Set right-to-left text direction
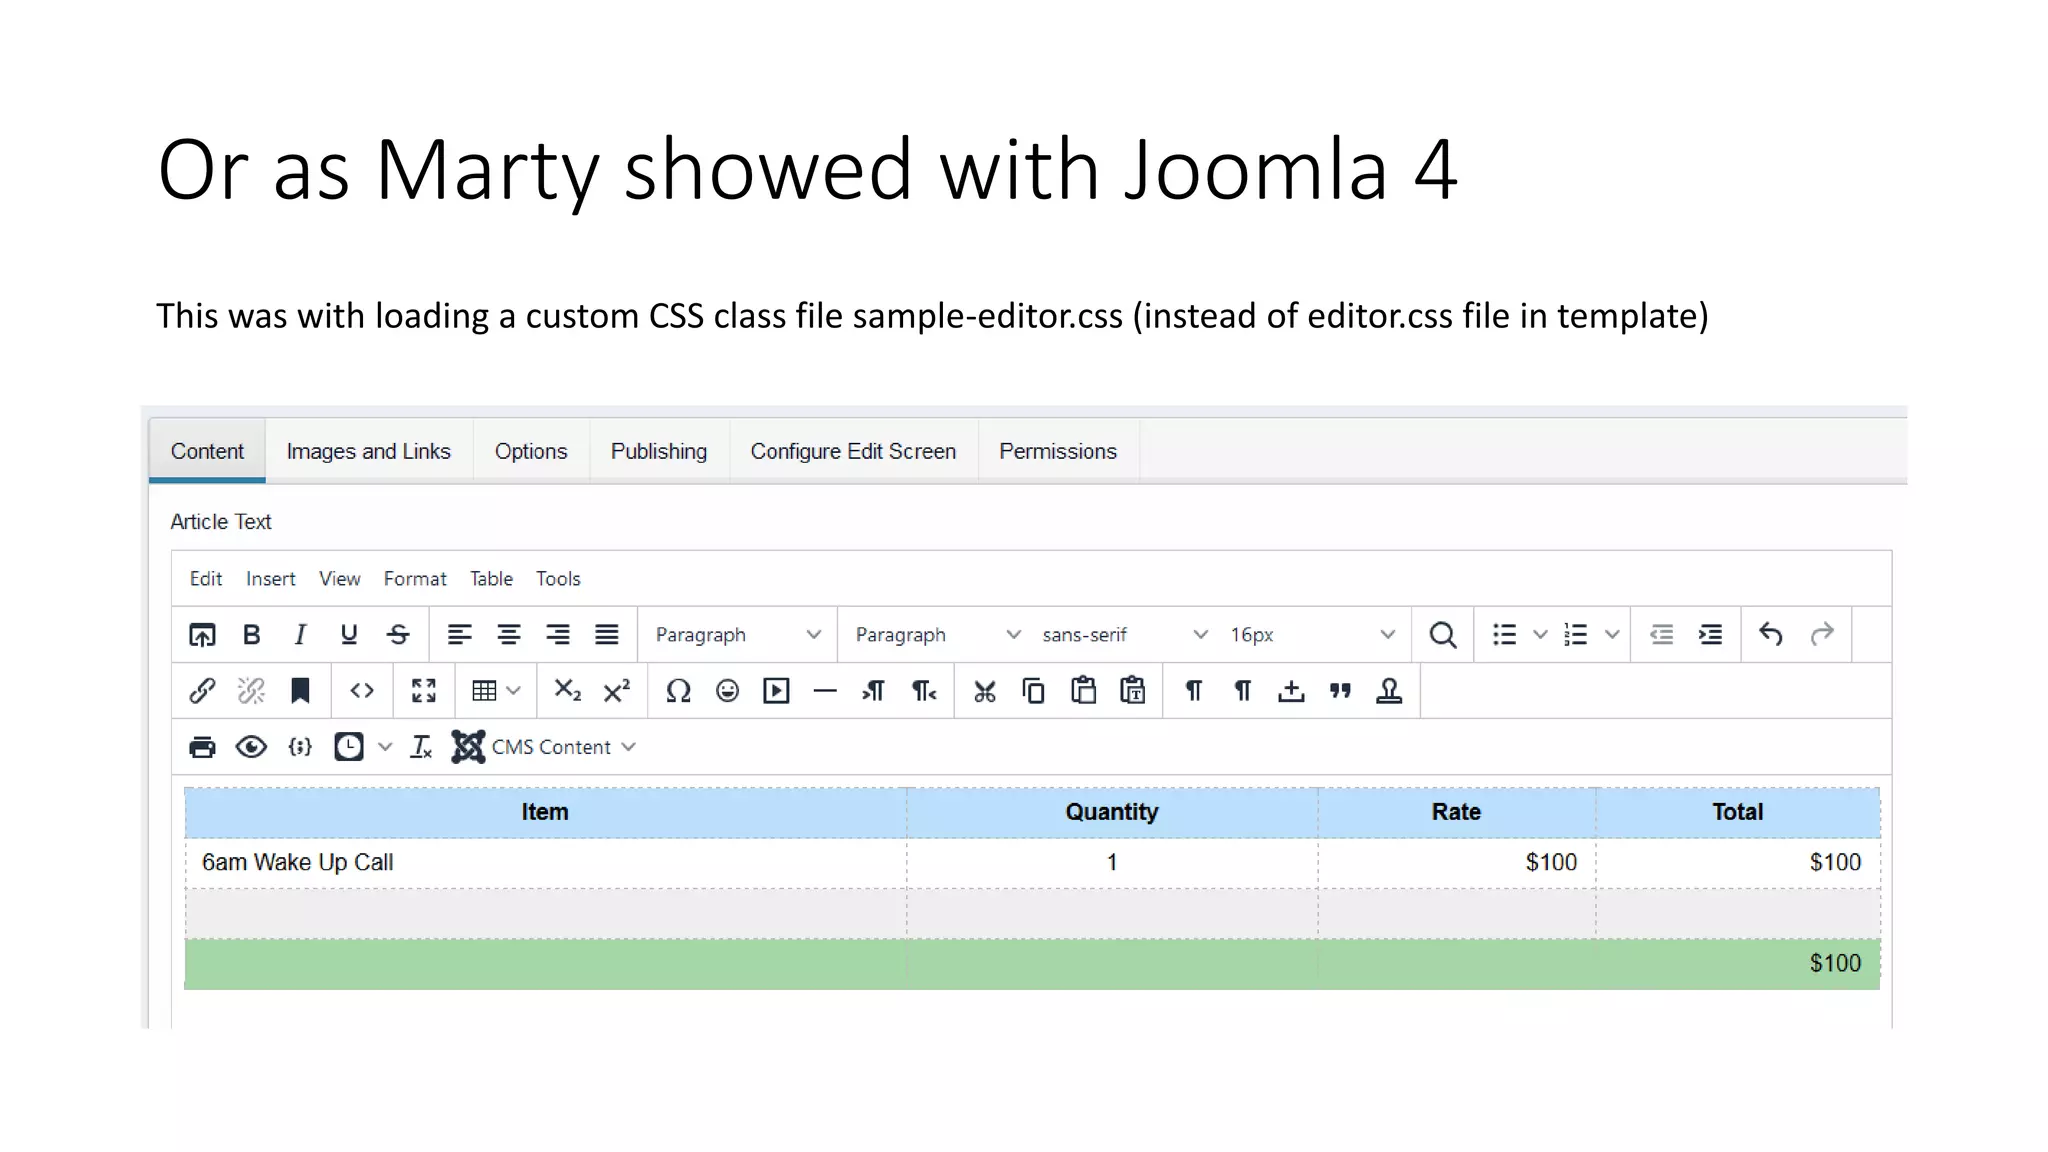 coord(923,691)
